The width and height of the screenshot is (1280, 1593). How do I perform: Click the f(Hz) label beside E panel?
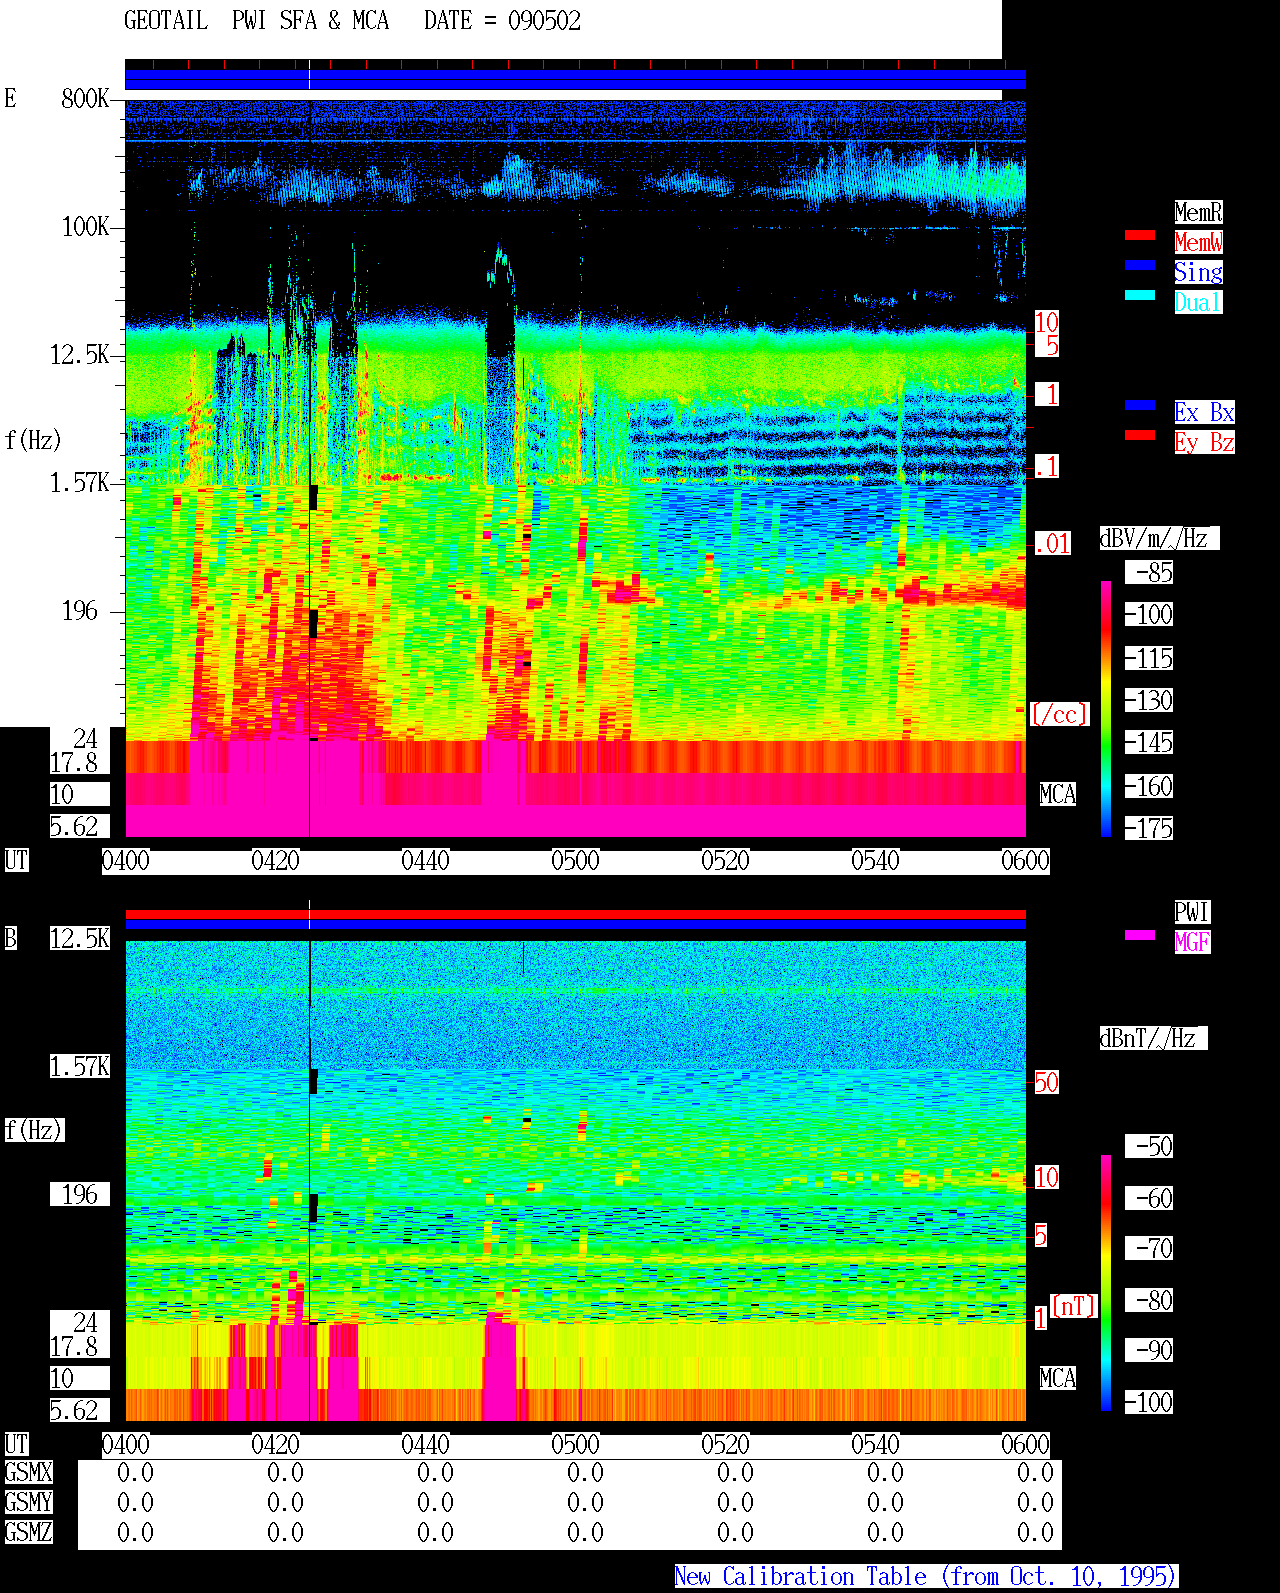click(33, 440)
